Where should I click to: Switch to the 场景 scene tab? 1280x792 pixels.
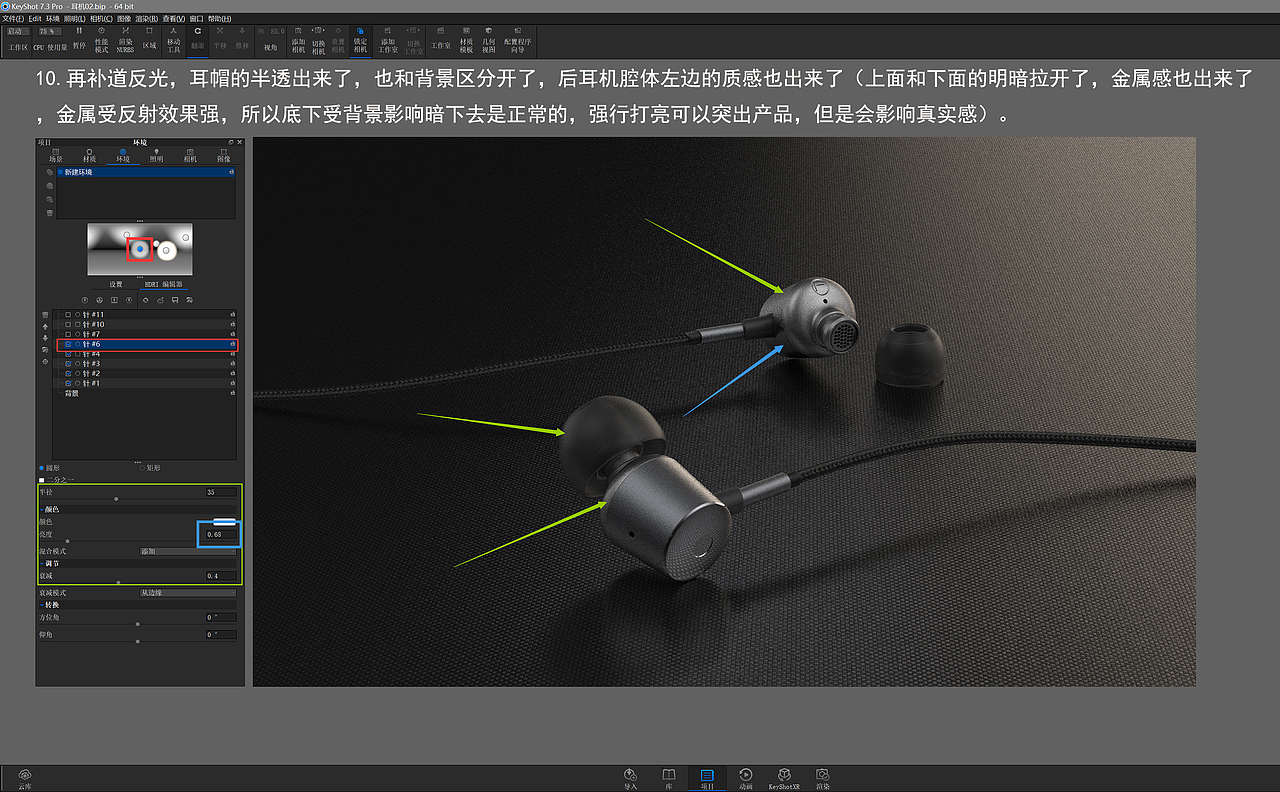(56, 156)
